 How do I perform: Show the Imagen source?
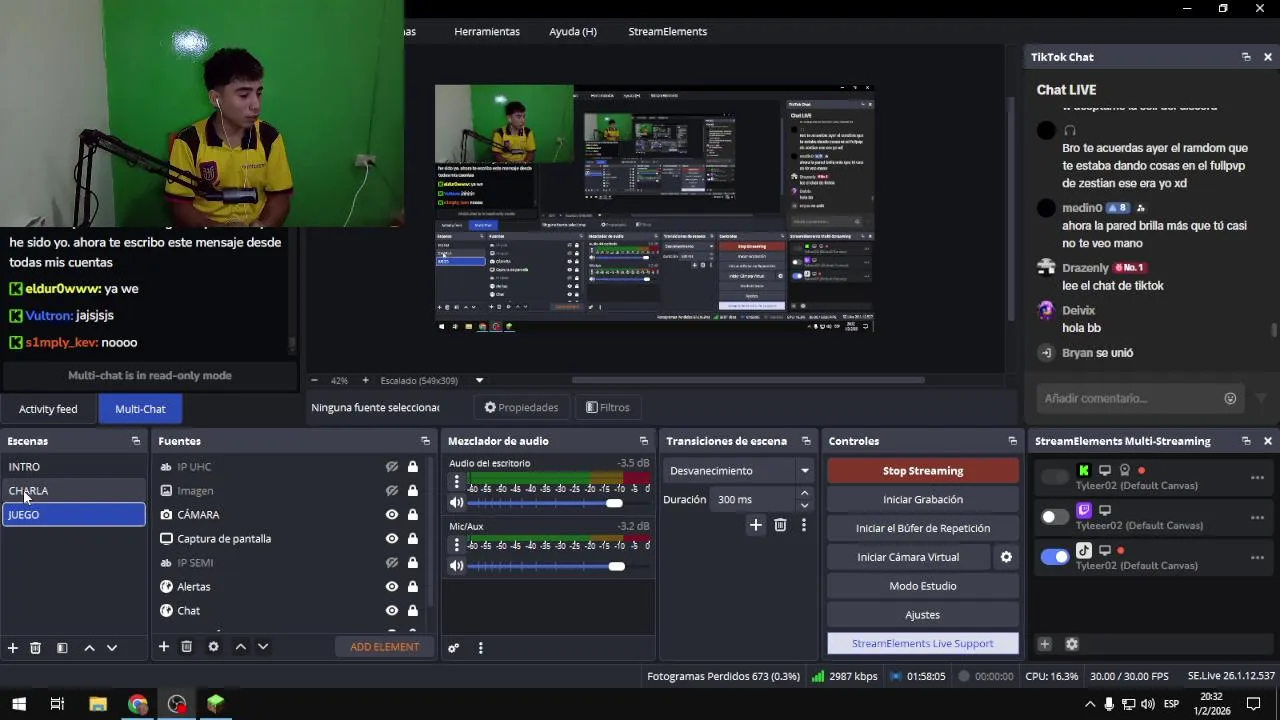(x=392, y=491)
